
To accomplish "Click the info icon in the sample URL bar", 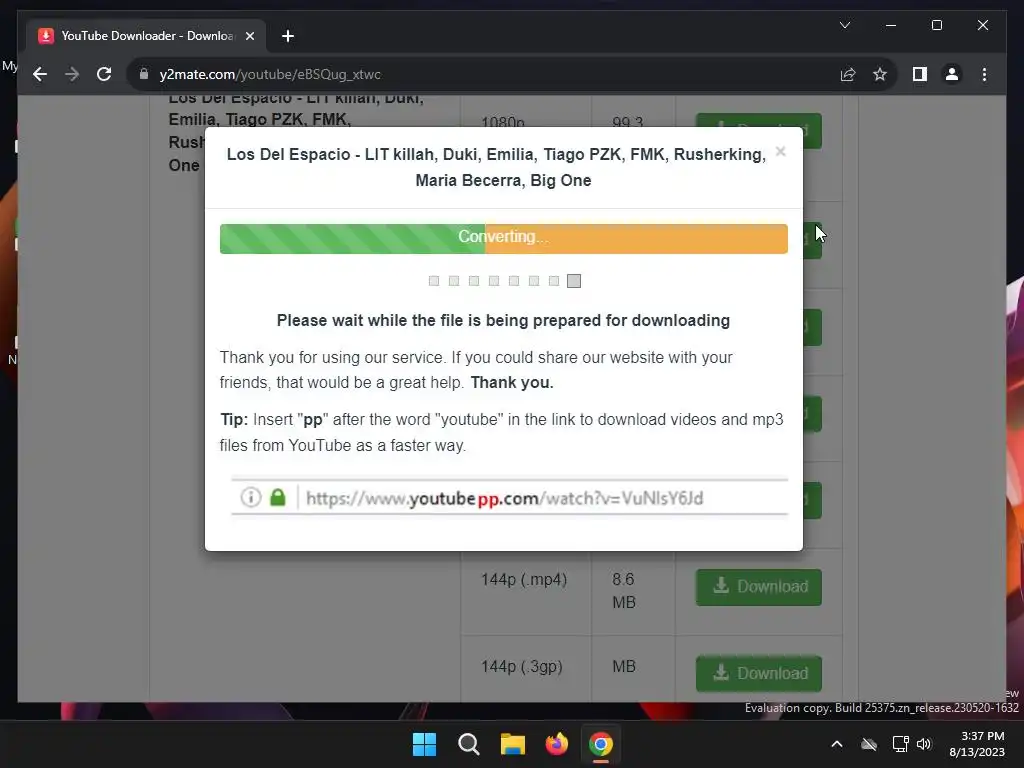I will [x=251, y=498].
